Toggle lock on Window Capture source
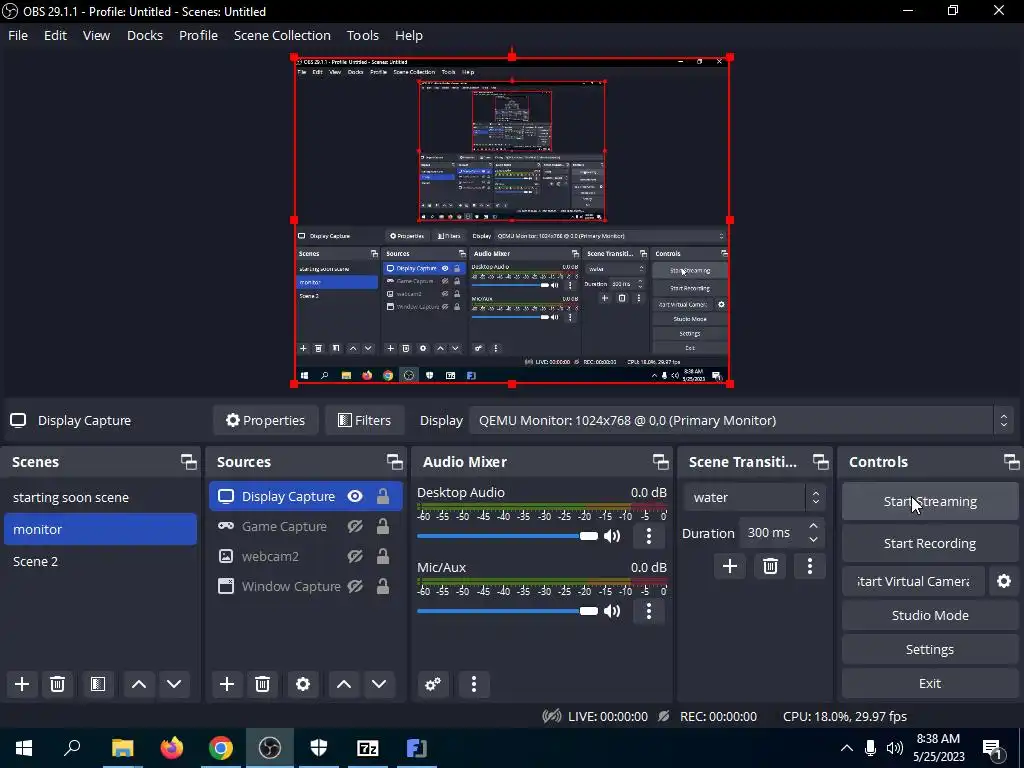 pyautogui.click(x=383, y=586)
